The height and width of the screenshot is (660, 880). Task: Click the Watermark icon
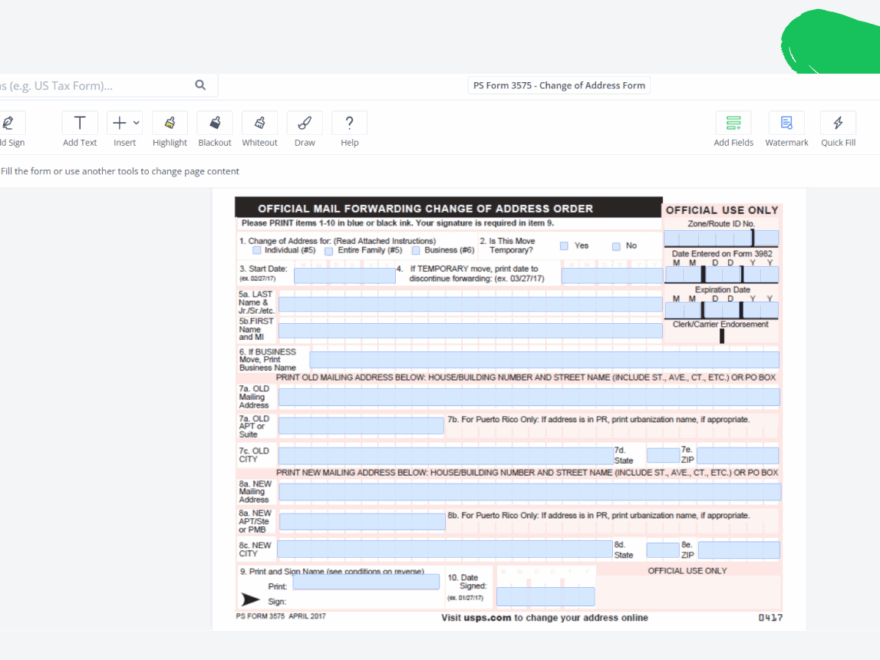point(786,123)
